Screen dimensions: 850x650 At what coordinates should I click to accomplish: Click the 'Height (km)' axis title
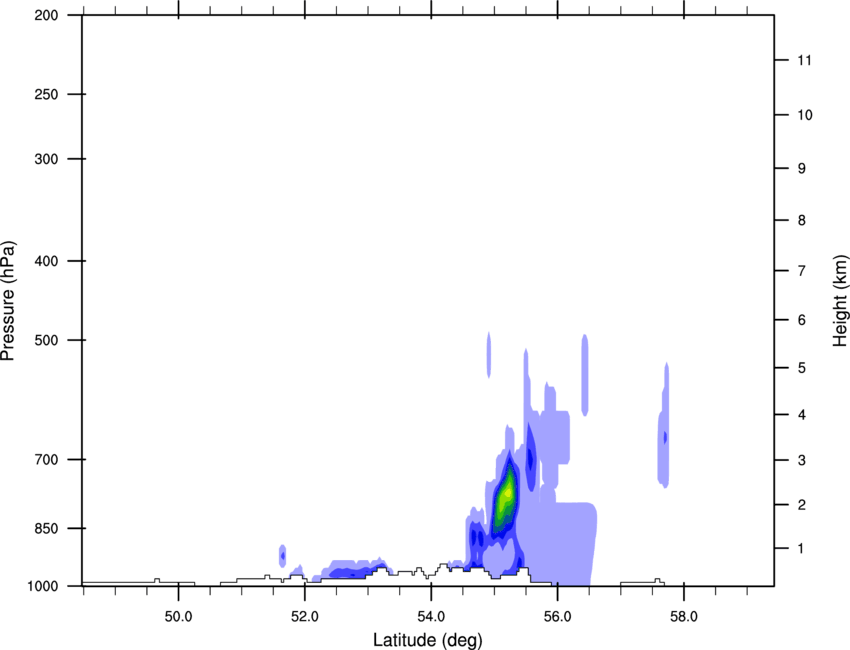tap(840, 301)
